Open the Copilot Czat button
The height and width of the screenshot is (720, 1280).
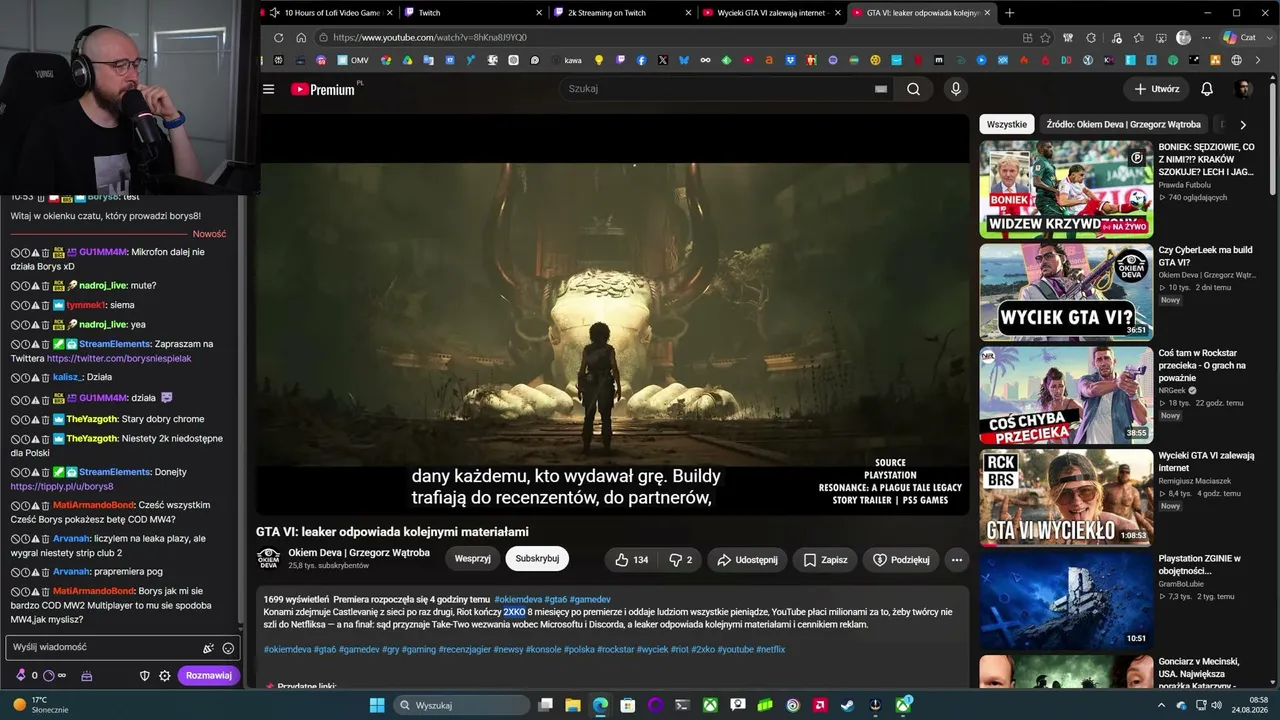coord(1240,38)
